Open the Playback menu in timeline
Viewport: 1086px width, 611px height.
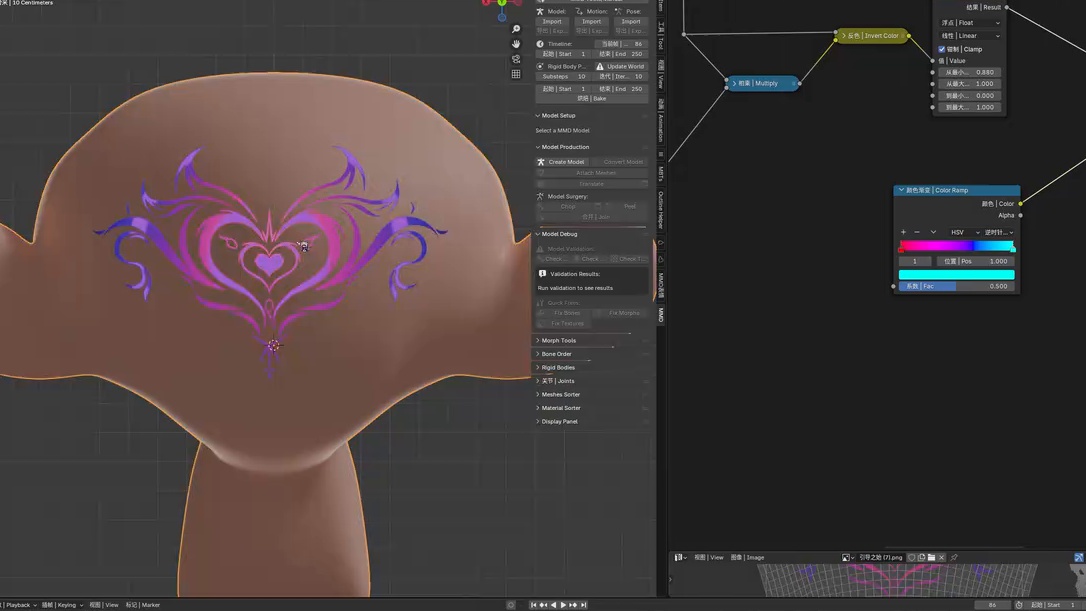pyautogui.click(x=20, y=605)
